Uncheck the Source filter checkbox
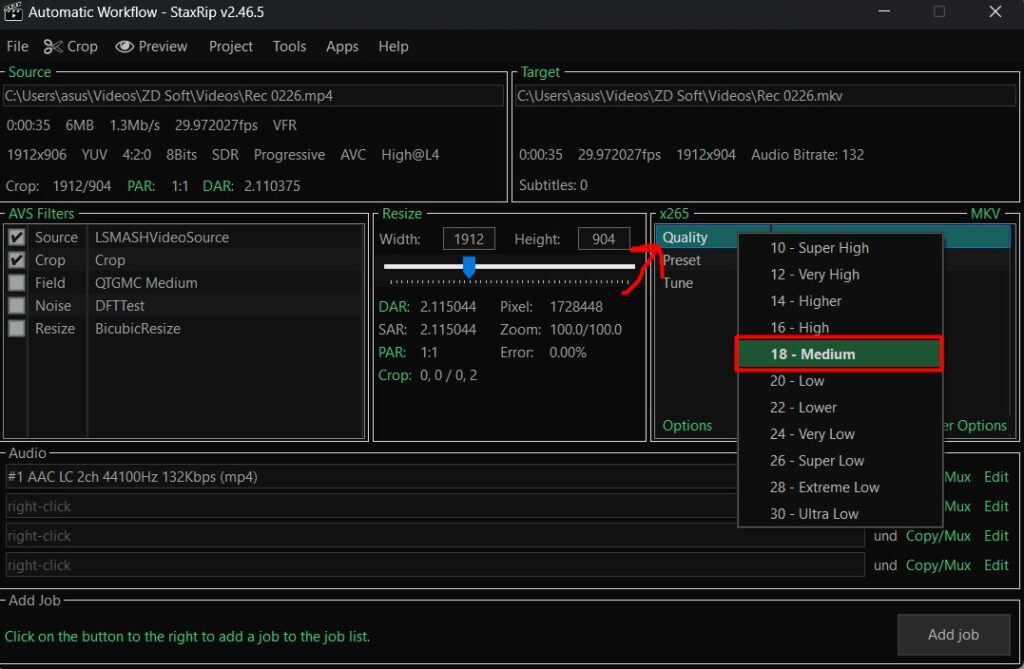The height and width of the screenshot is (669, 1024). point(17,238)
